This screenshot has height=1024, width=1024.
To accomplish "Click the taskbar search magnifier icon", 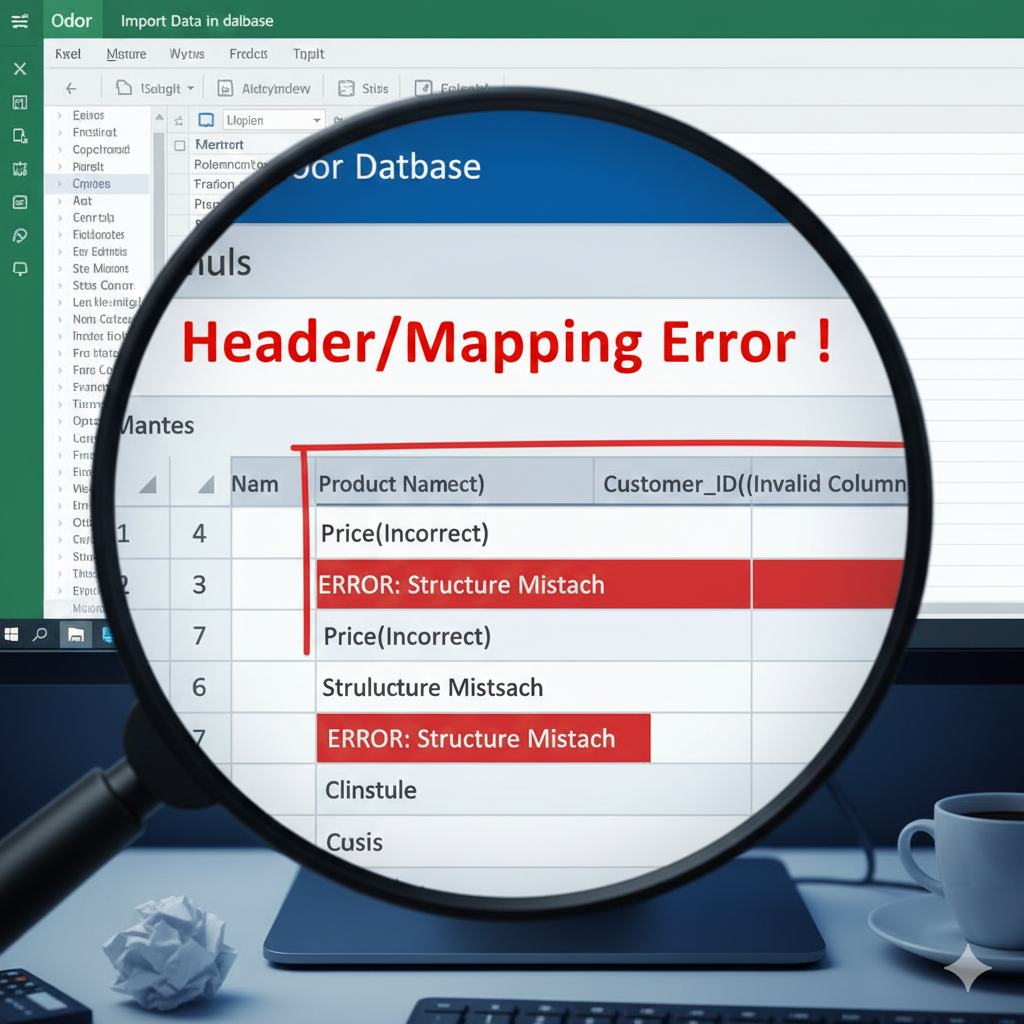I will 41,634.
